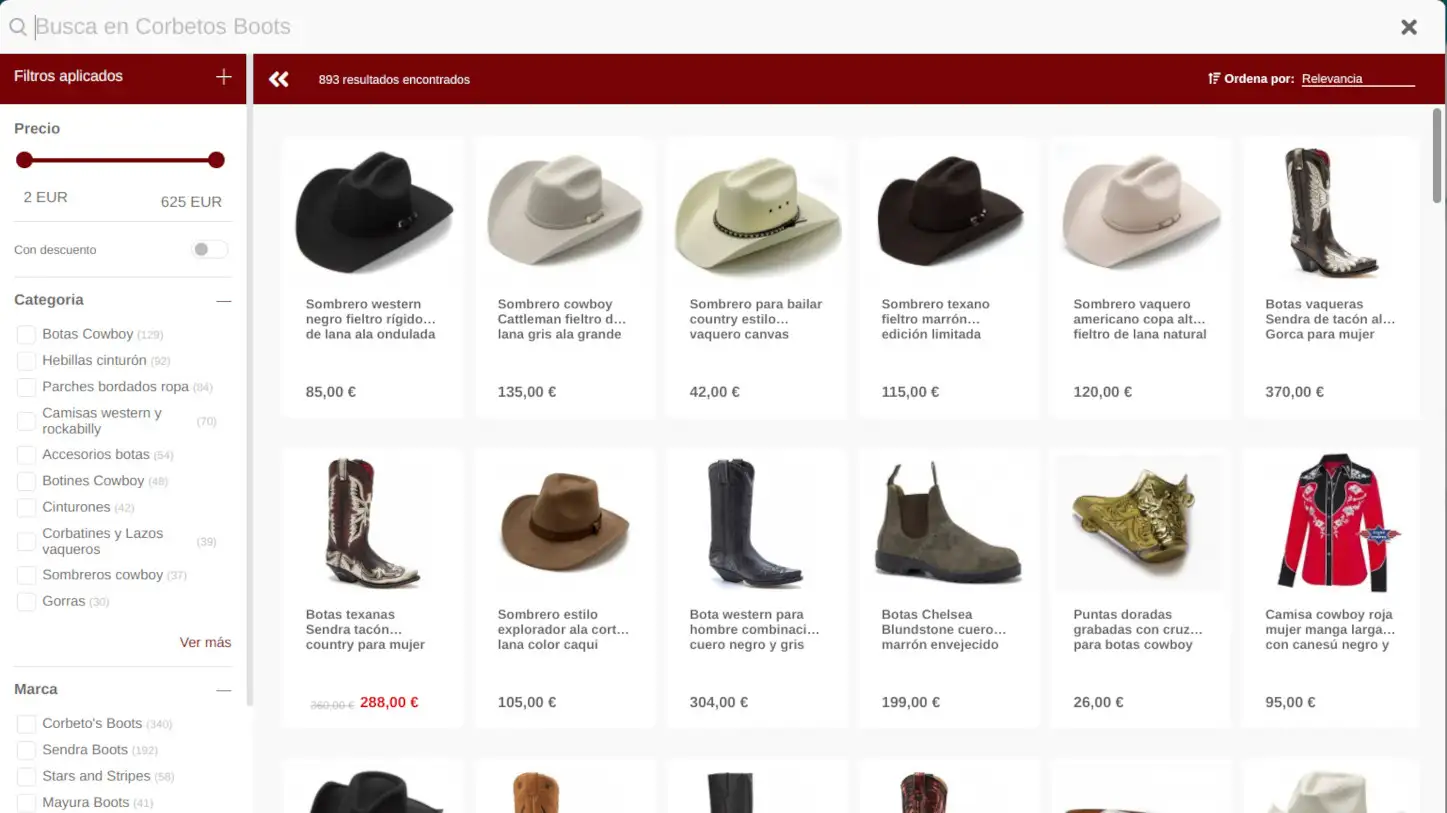
Task: Check the Hebillas cinturón category
Action: point(26,360)
